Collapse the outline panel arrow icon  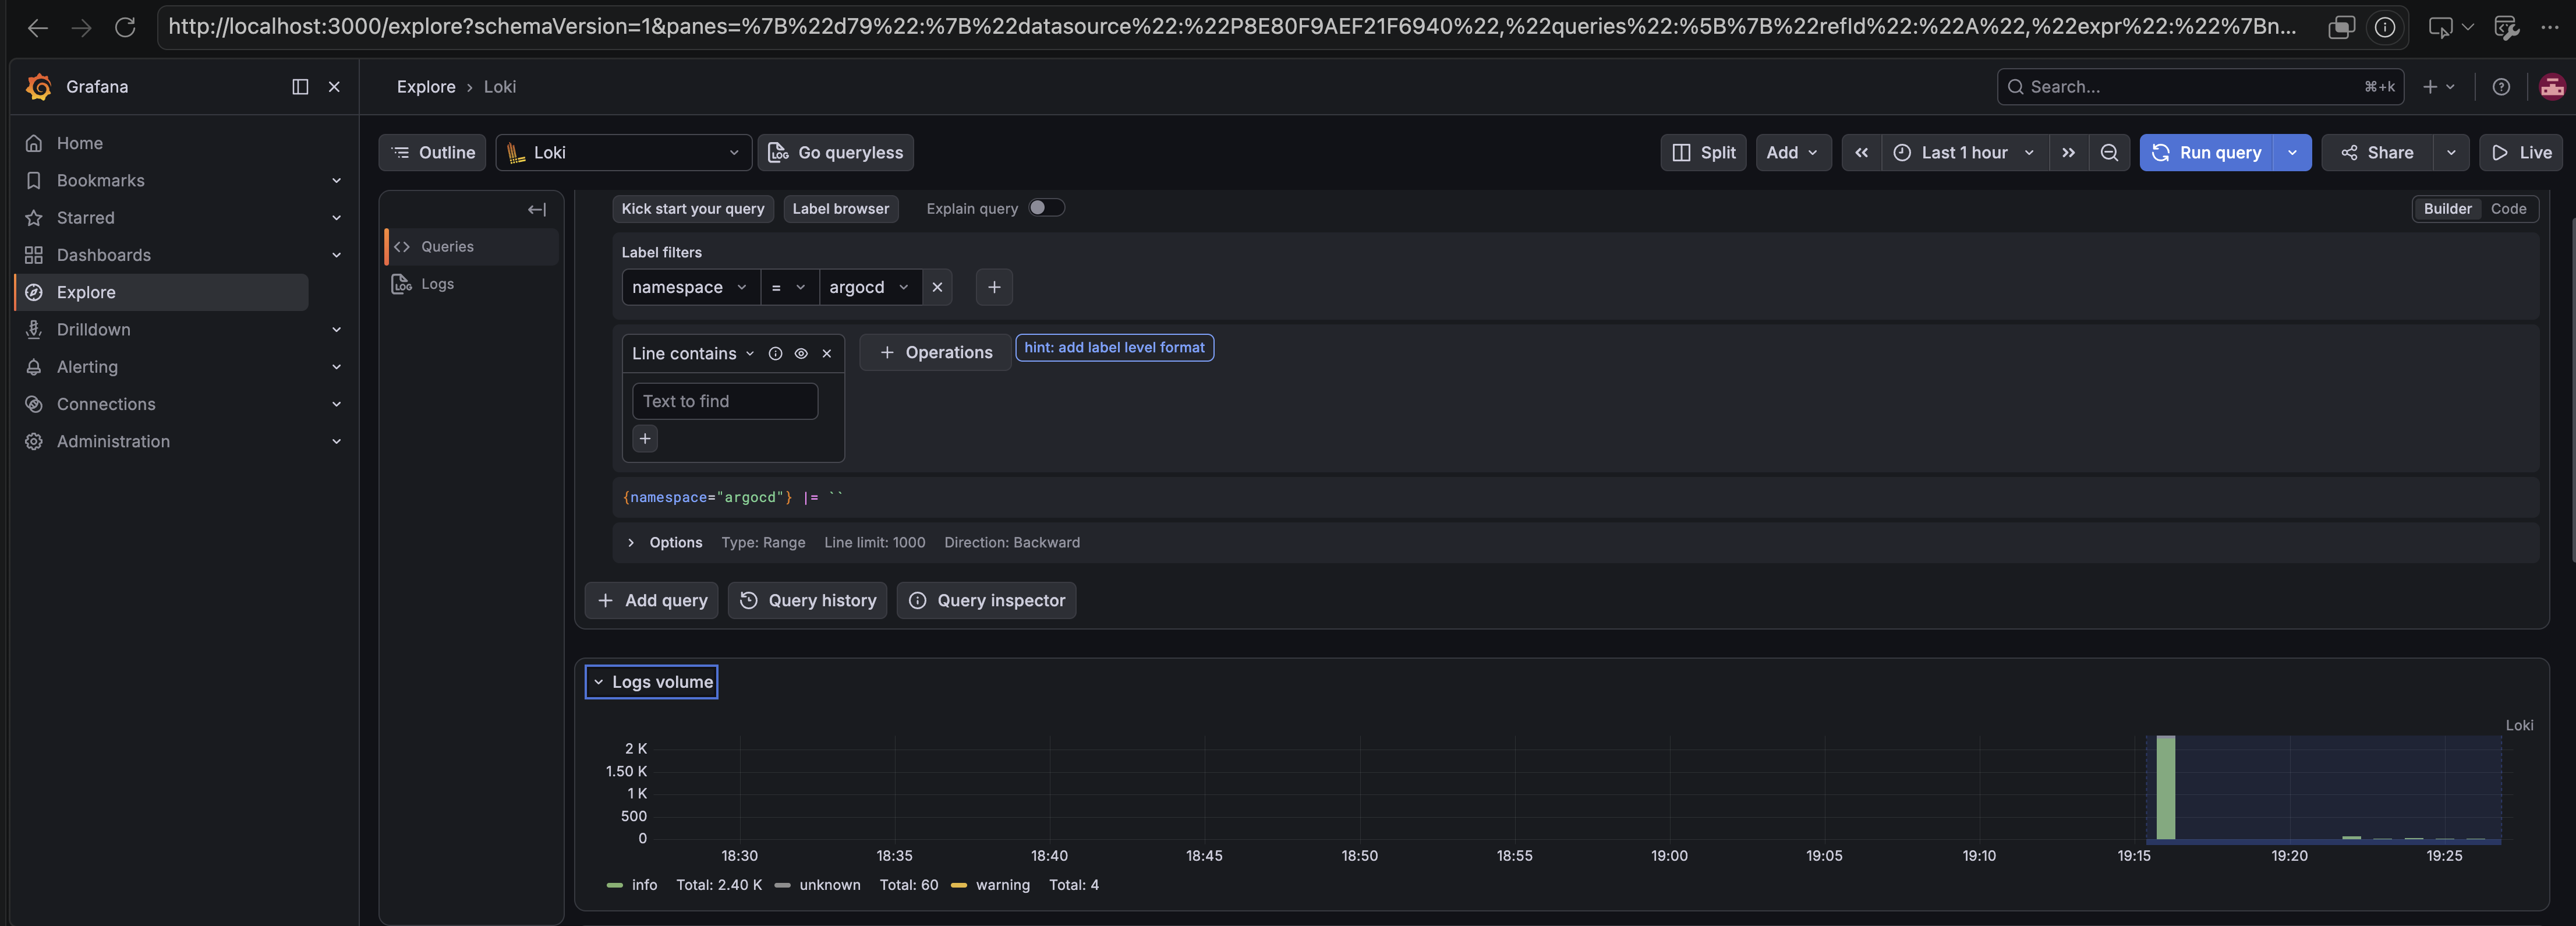click(x=537, y=209)
